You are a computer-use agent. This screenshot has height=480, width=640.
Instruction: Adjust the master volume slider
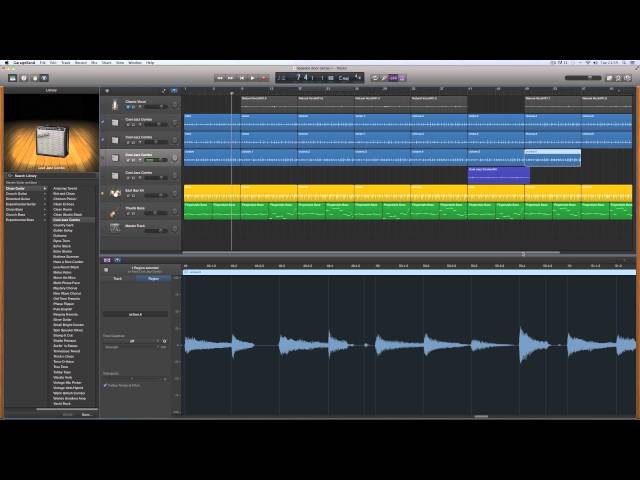583,77
